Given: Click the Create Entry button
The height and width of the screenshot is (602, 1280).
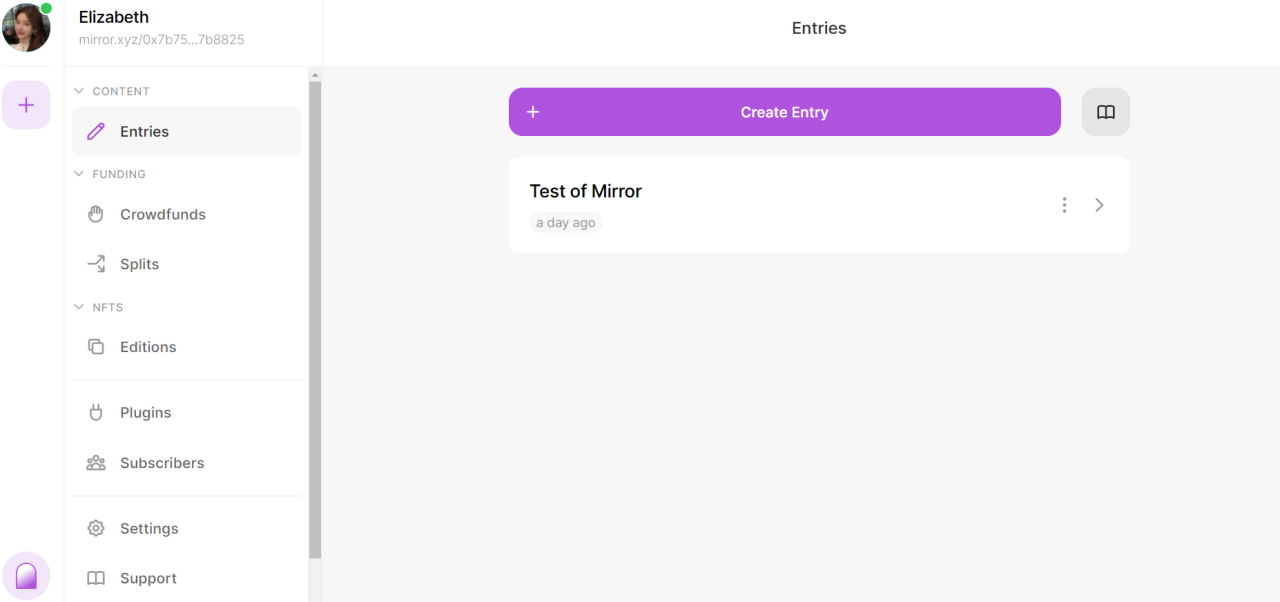Looking at the screenshot, I should 785,112.
